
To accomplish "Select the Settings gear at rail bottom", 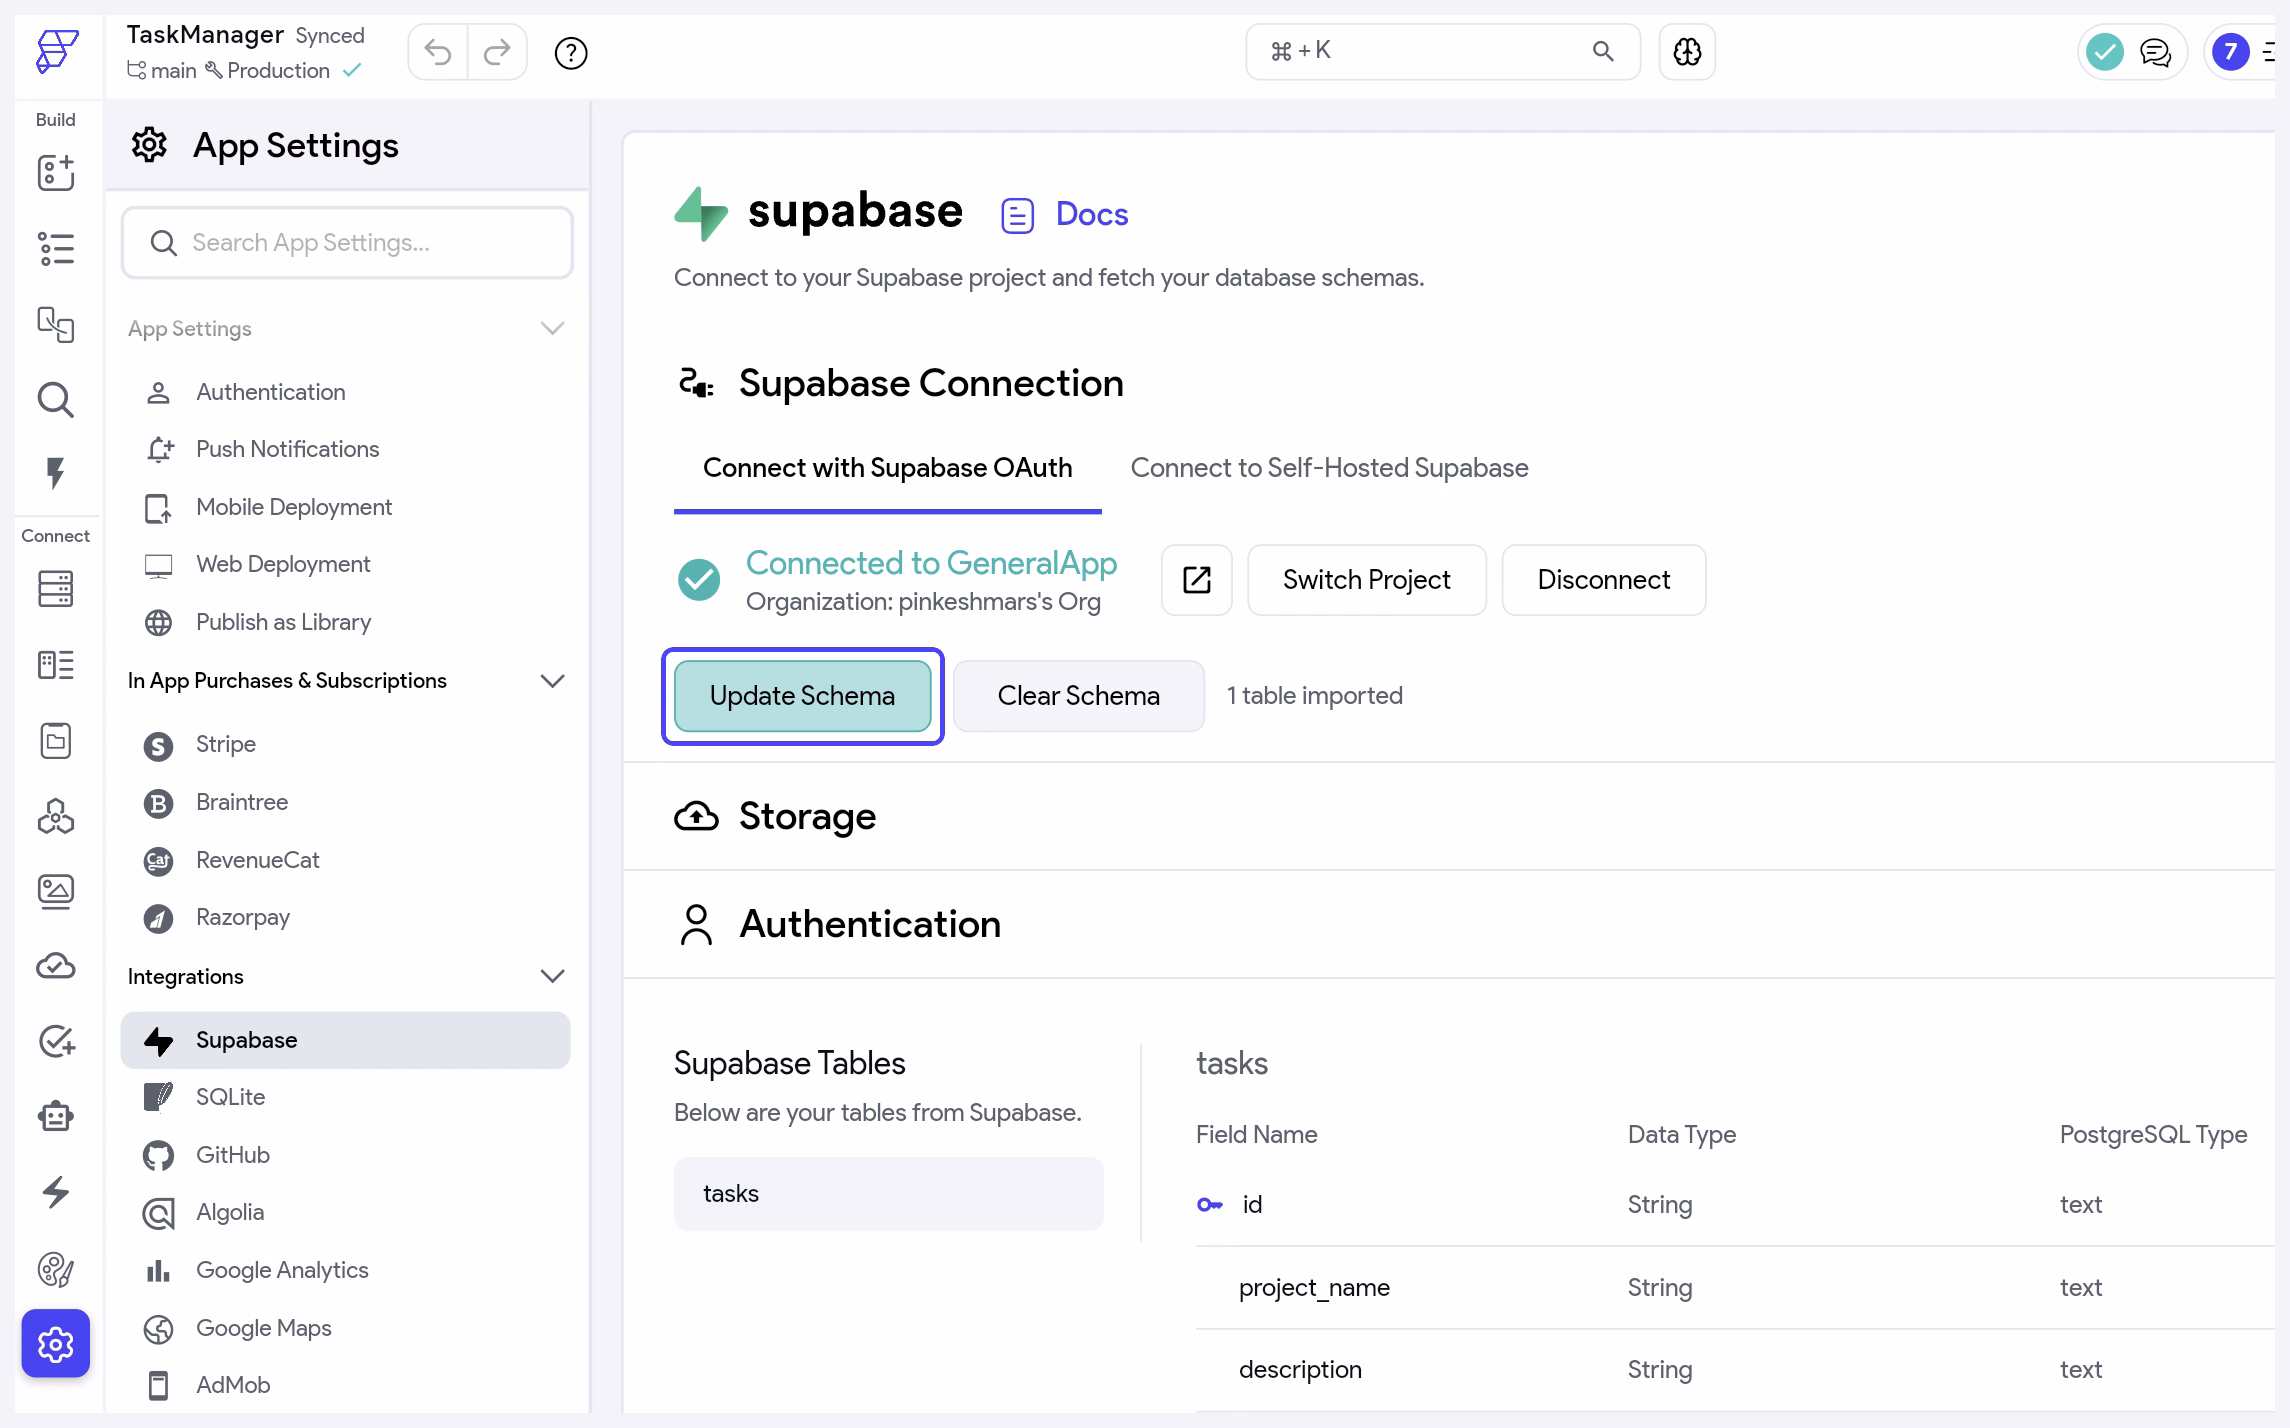I will [56, 1344].
